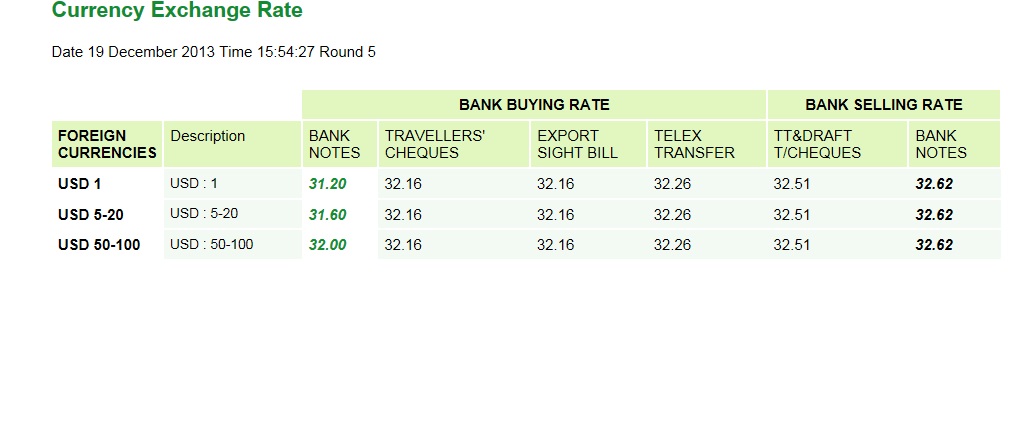Click USD 5-20 TT&Draft selling rate 32.51
Viewport: 1019px width, 438px height.
pos(792,215)
